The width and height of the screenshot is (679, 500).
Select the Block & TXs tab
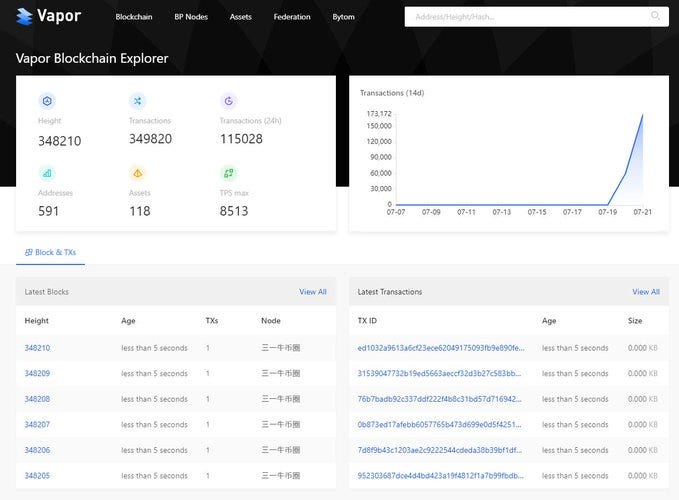tap(50, 252)
